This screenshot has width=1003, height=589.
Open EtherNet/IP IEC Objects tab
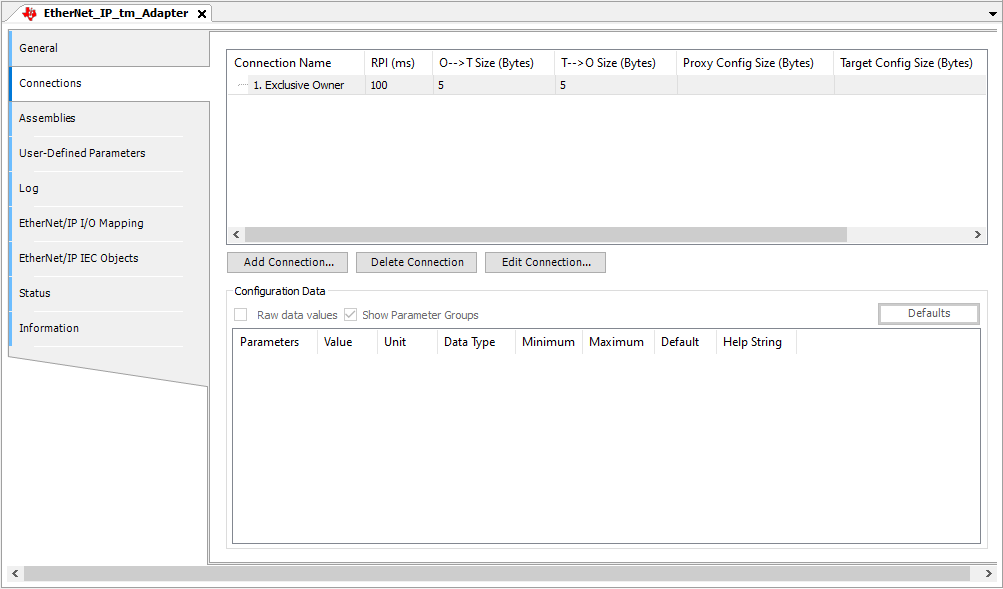click(x=79, y=258)
